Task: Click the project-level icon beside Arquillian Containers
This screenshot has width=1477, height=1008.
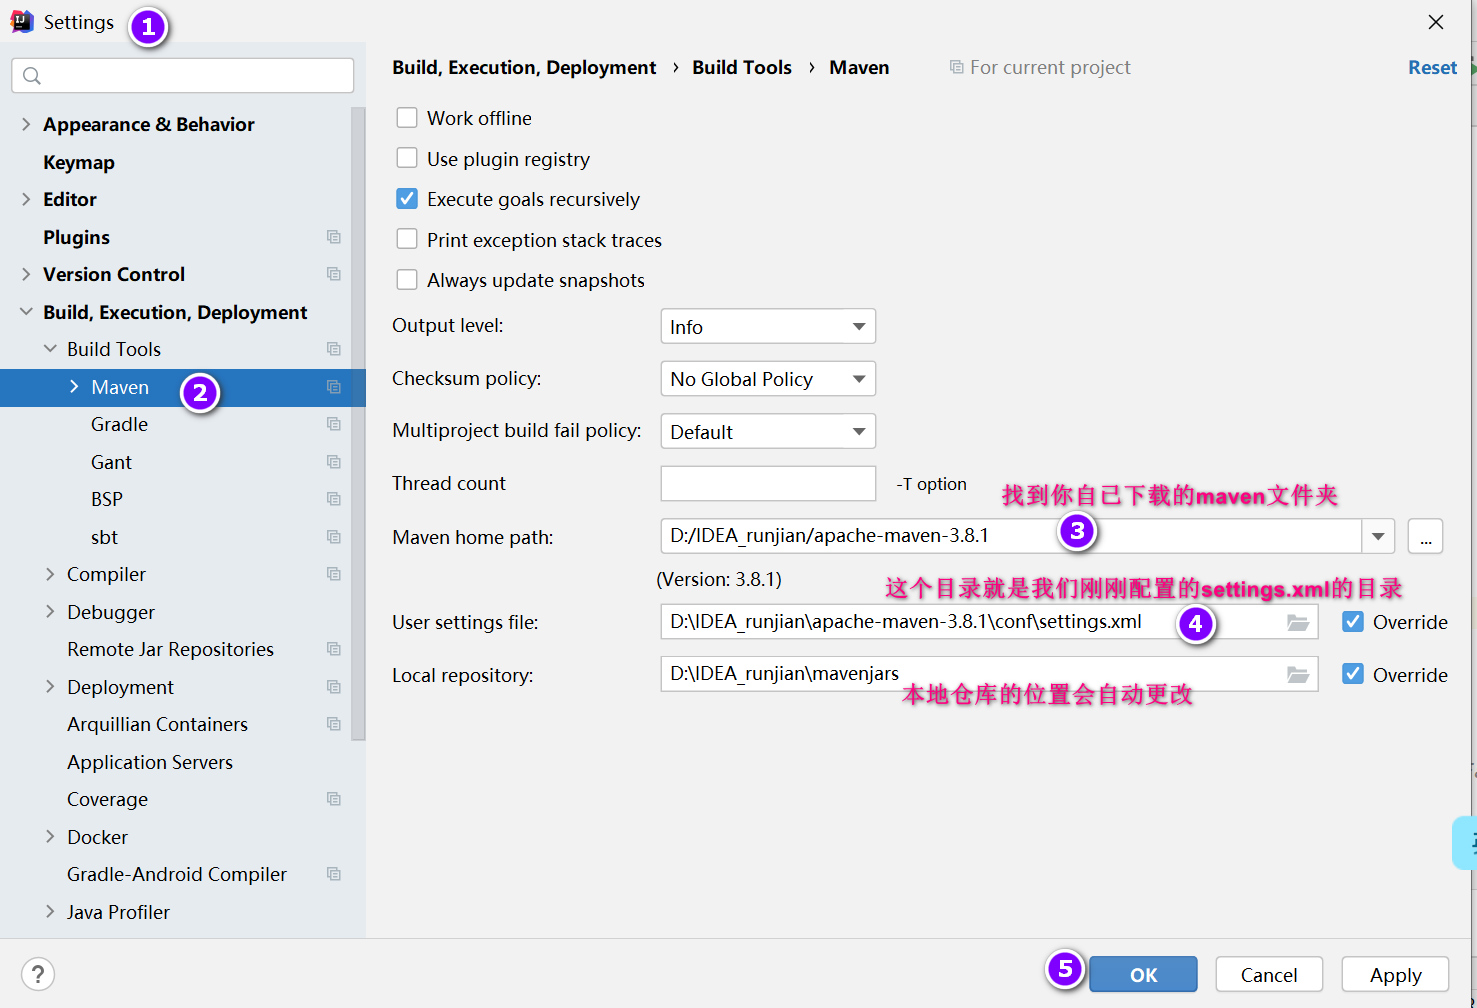Action: [334, 724]
